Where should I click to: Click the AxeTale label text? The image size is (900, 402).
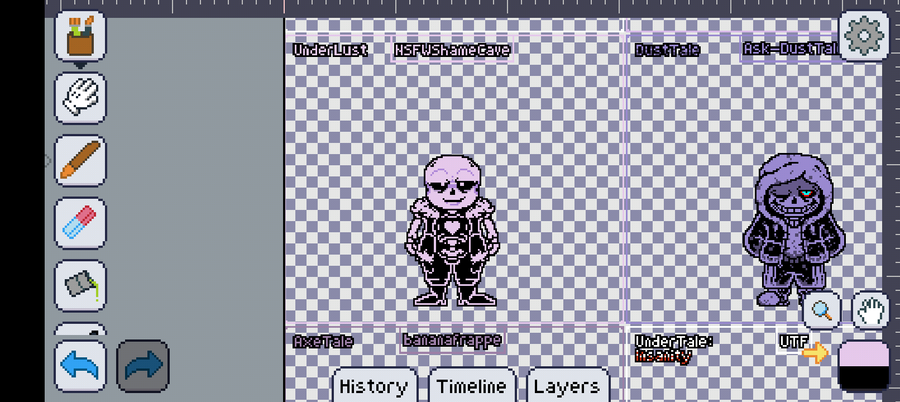point(323,342)
